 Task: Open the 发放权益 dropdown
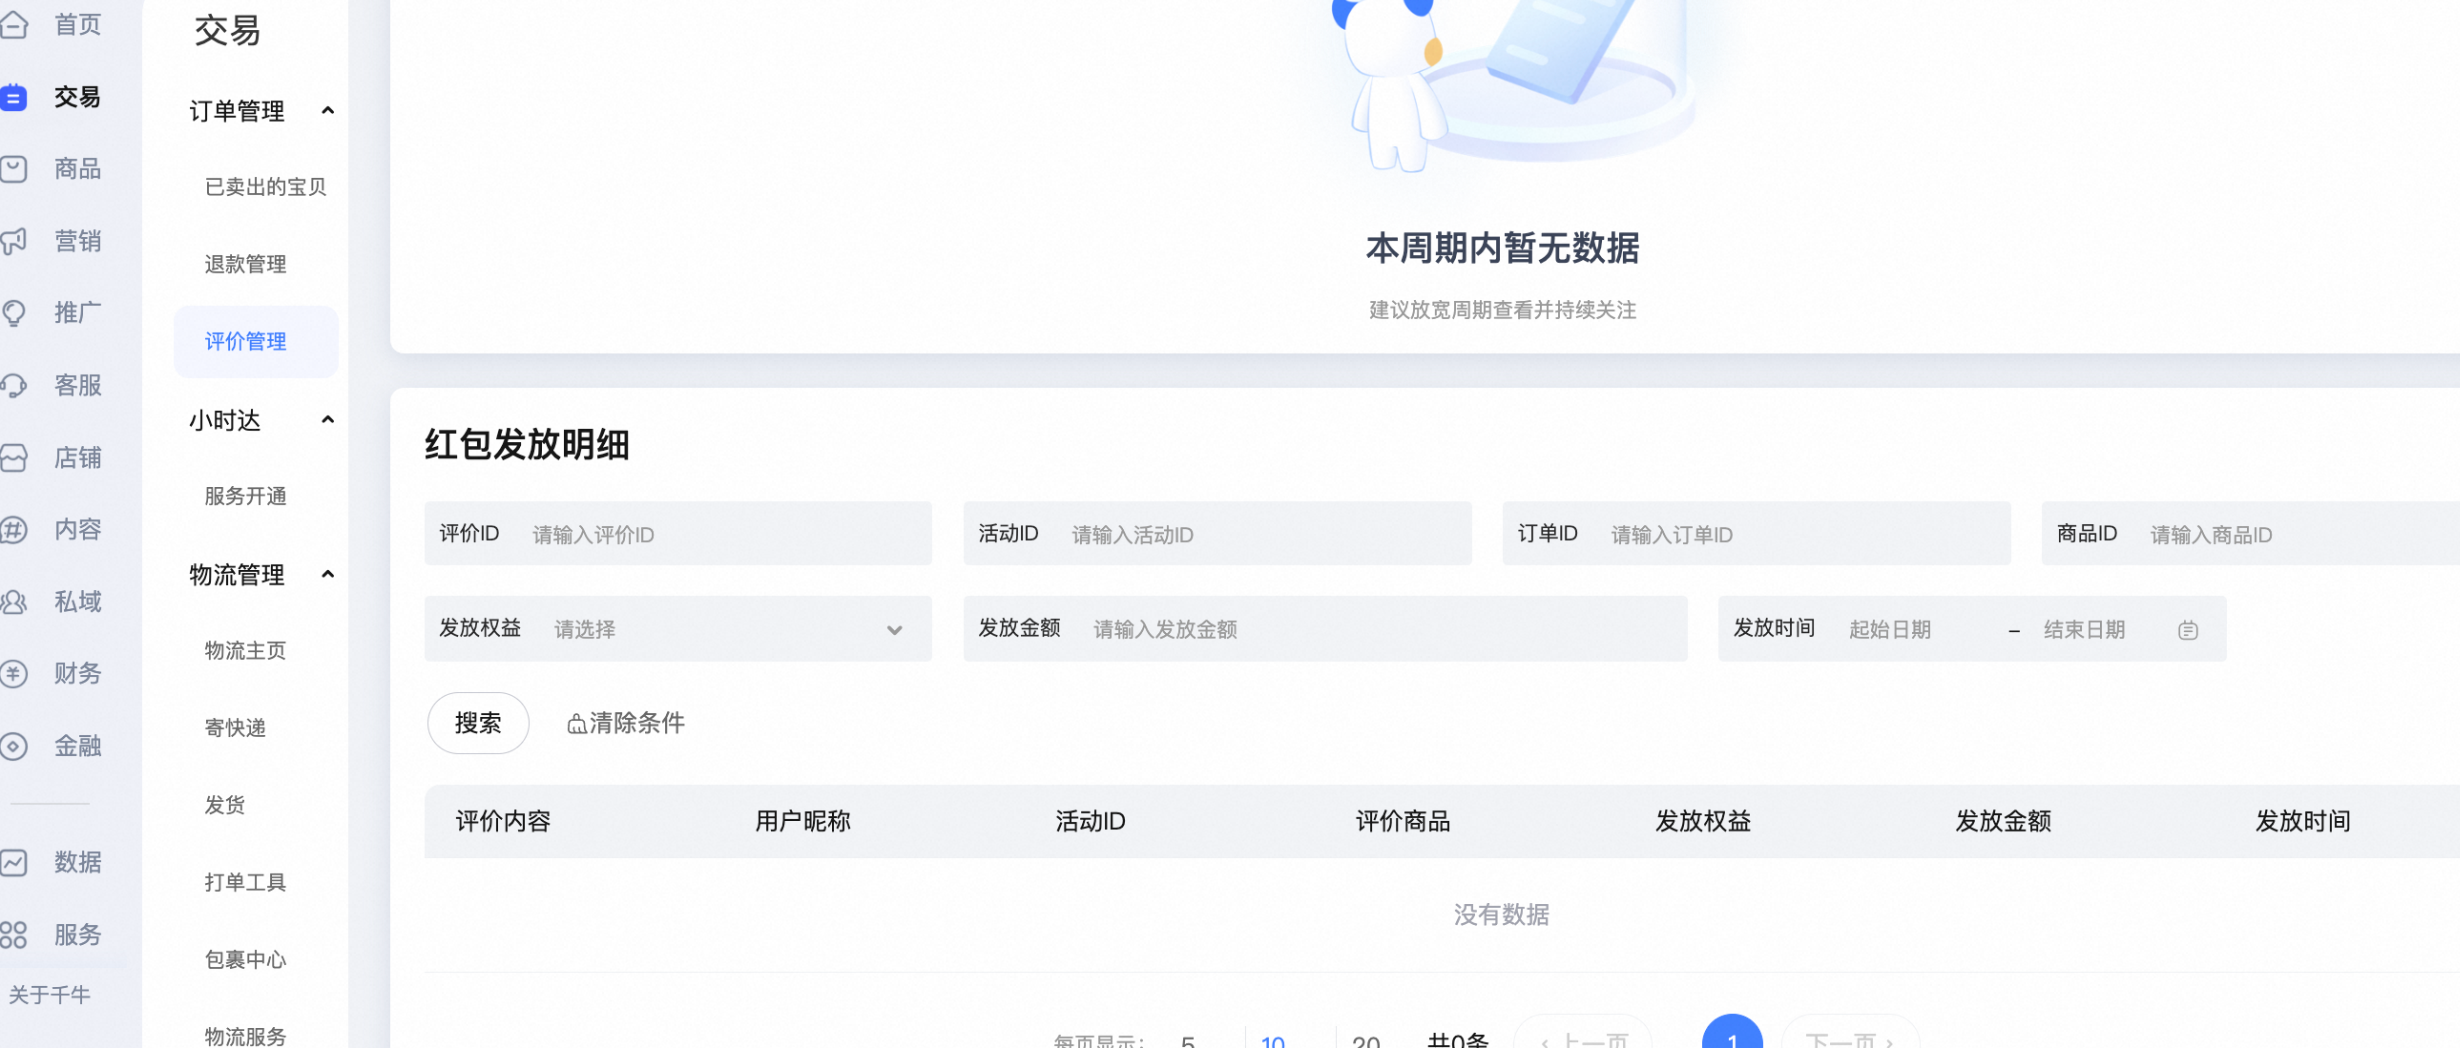[678, 629]
